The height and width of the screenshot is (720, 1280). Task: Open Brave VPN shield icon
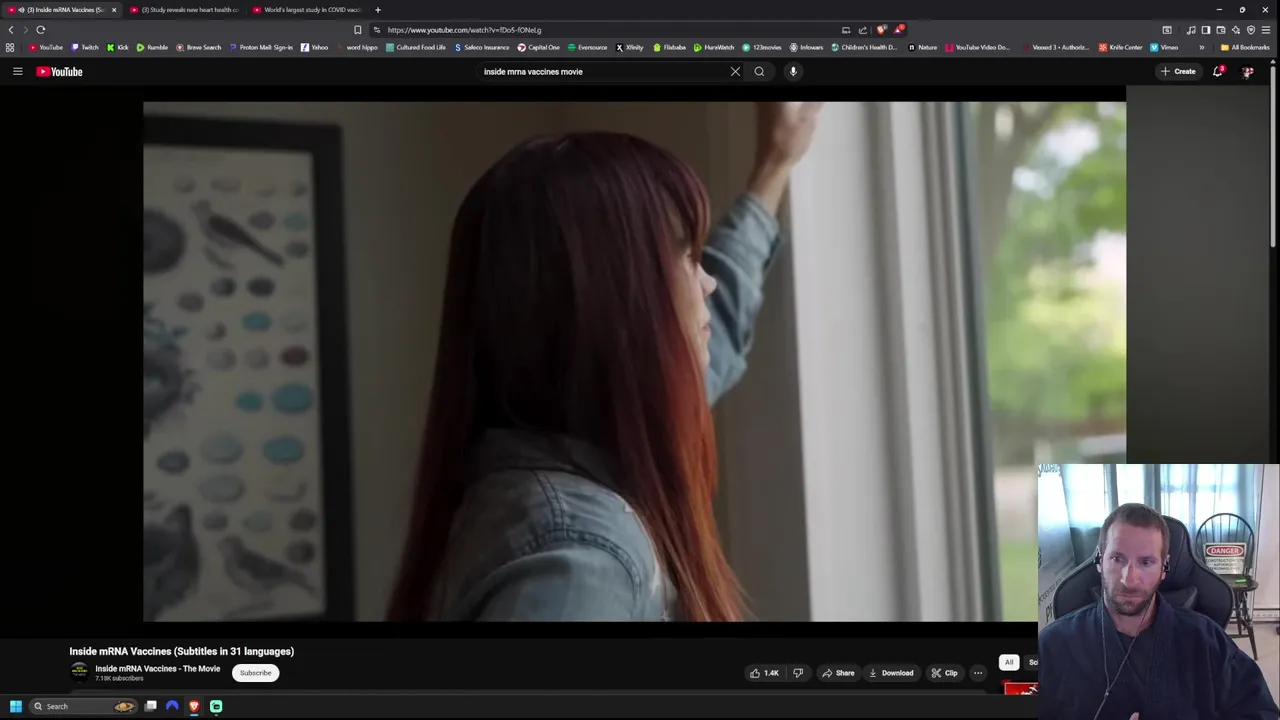[1250, 30]
